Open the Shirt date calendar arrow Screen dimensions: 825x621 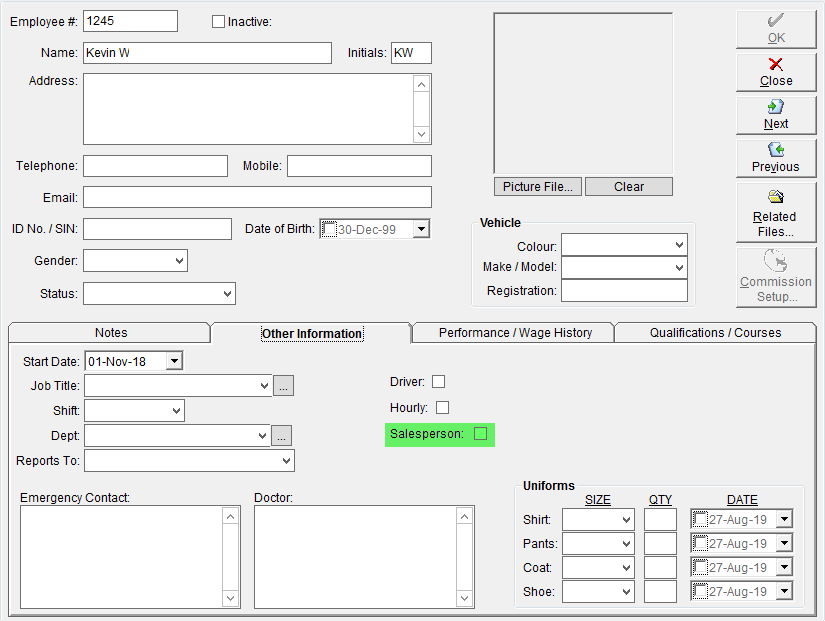tap(784, 519)
